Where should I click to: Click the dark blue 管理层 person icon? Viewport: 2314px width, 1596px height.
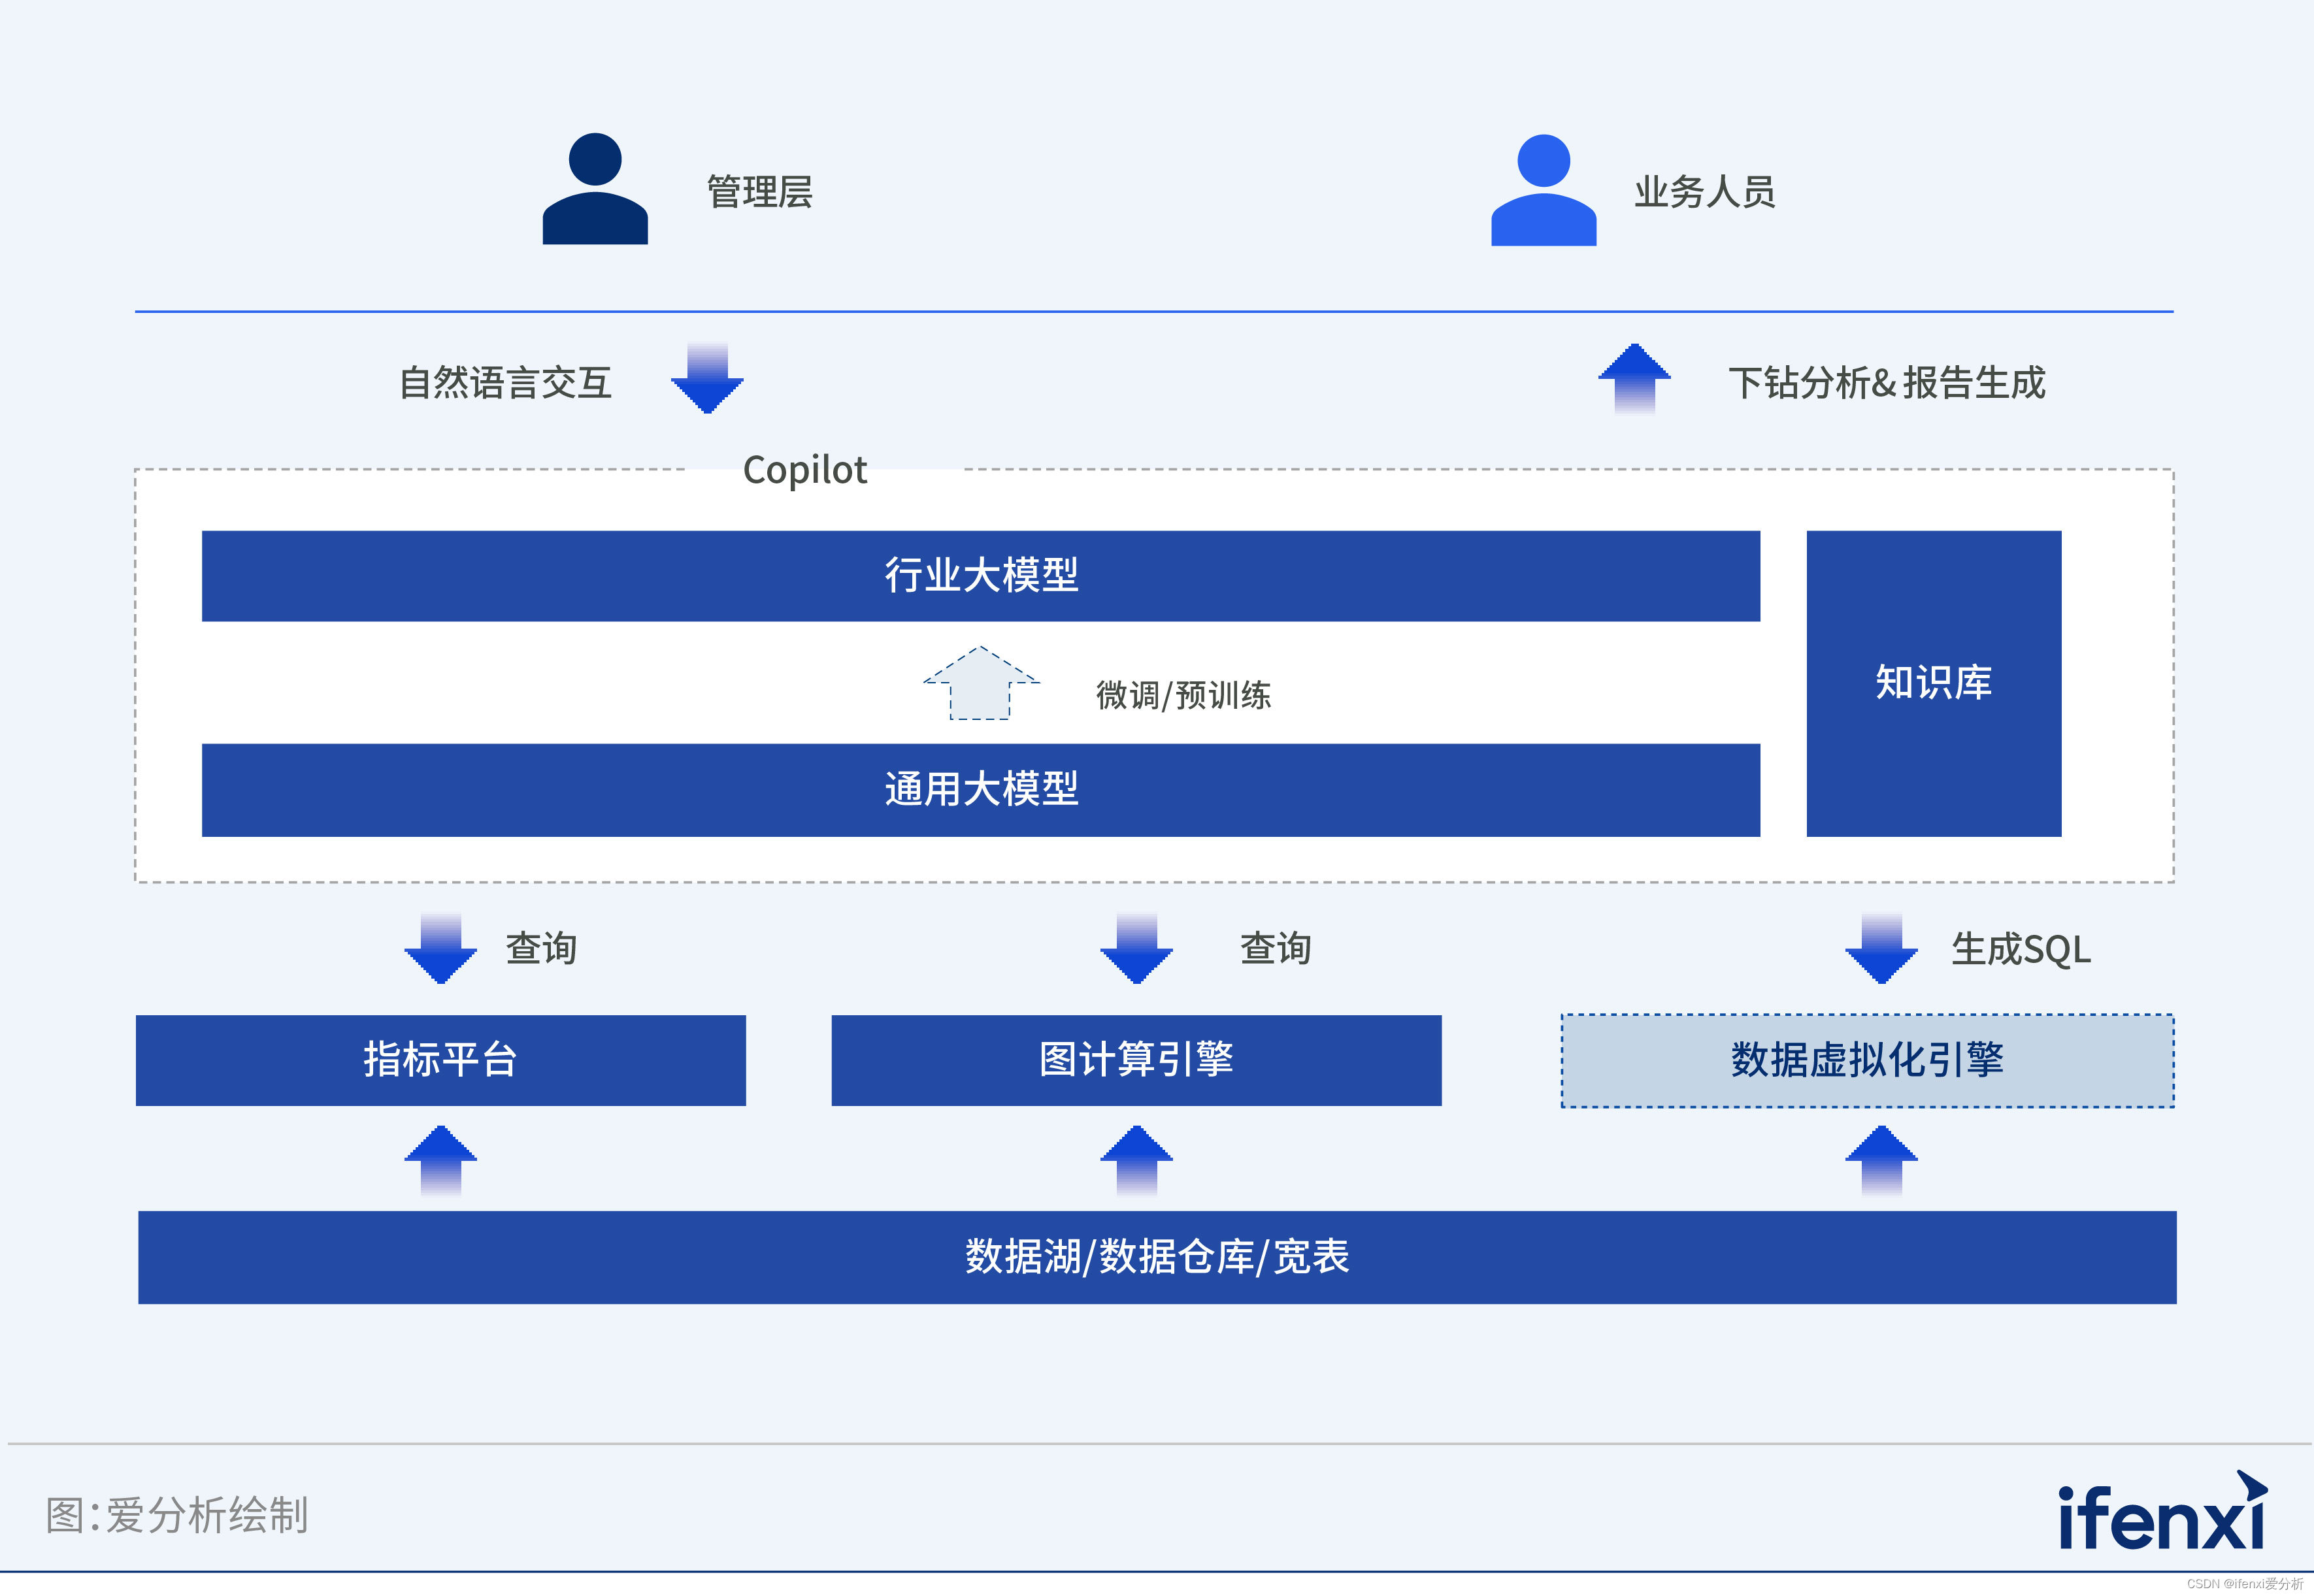coord(595,188)
